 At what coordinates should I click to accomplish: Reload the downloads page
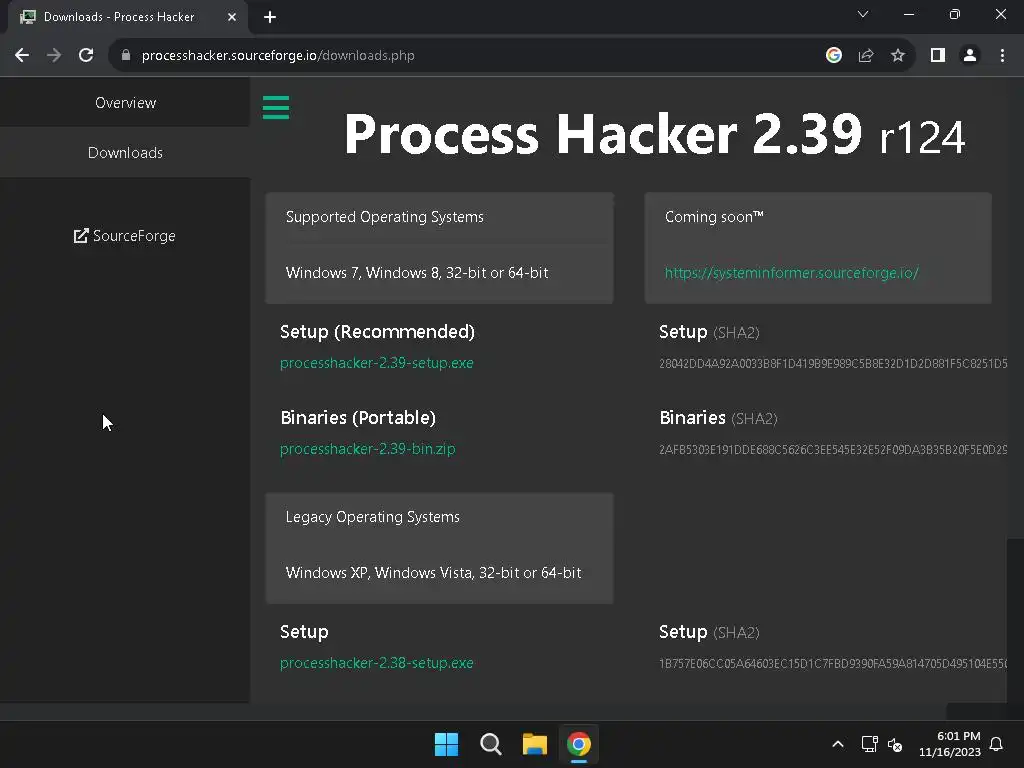(86, 56)
